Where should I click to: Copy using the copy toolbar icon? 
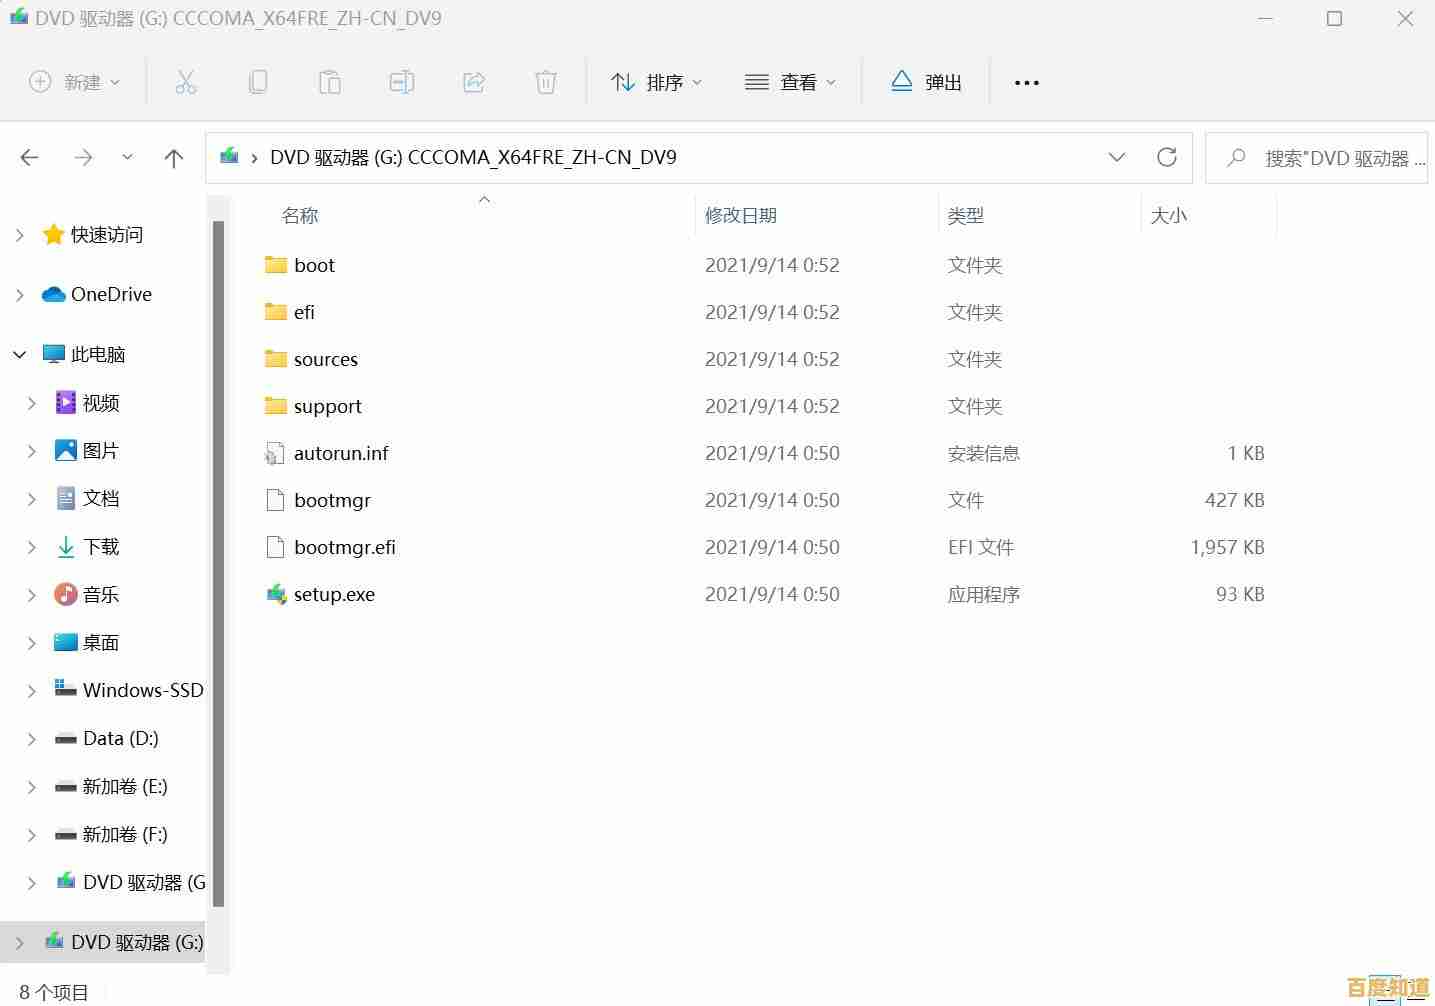pyautogui.click(x=258, y=82)
